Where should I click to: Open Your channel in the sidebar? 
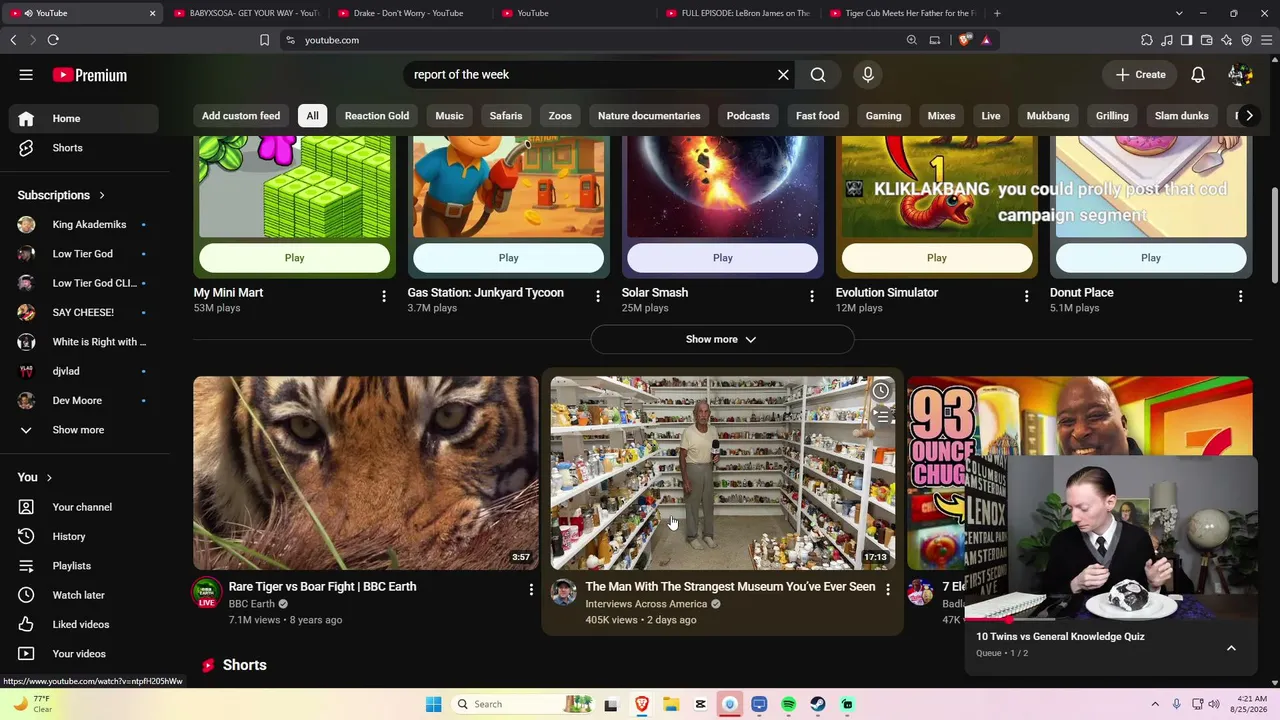click(x=84, y=507)
